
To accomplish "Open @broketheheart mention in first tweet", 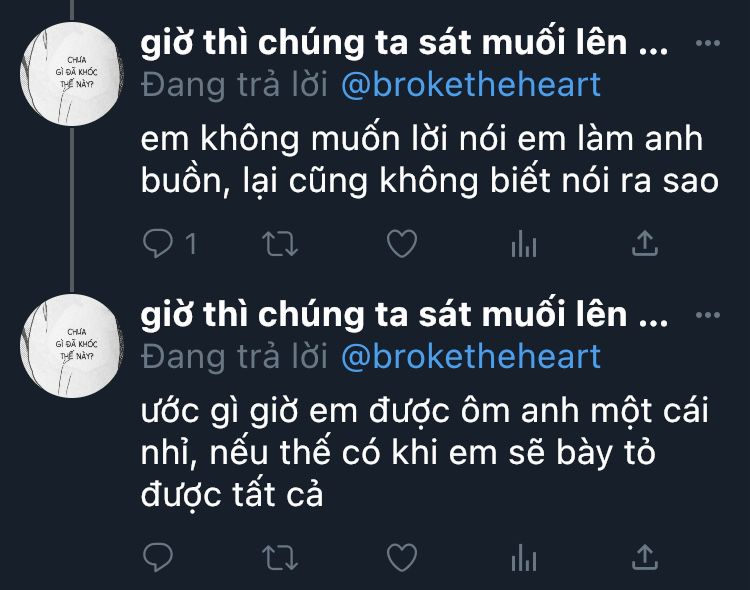I will pyautogui.click(x=471, y=85).
